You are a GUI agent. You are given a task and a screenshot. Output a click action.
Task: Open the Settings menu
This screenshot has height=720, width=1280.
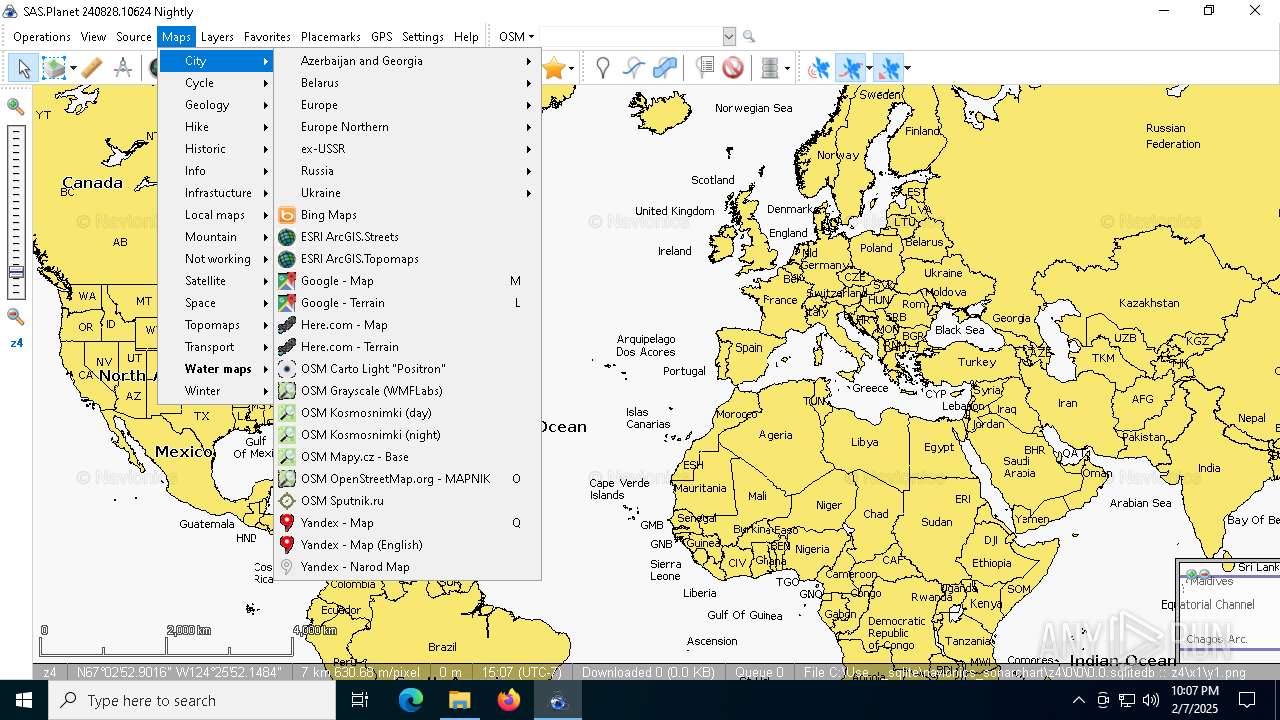pos(423,36)
